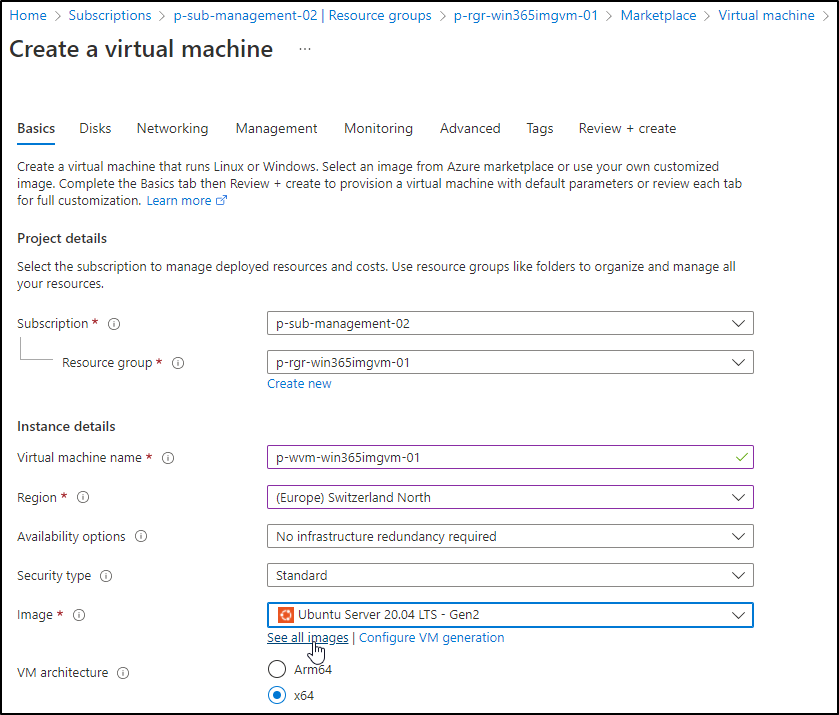Open the Networking tab
The height and width of the screenshot is (715, 839).
172,128
